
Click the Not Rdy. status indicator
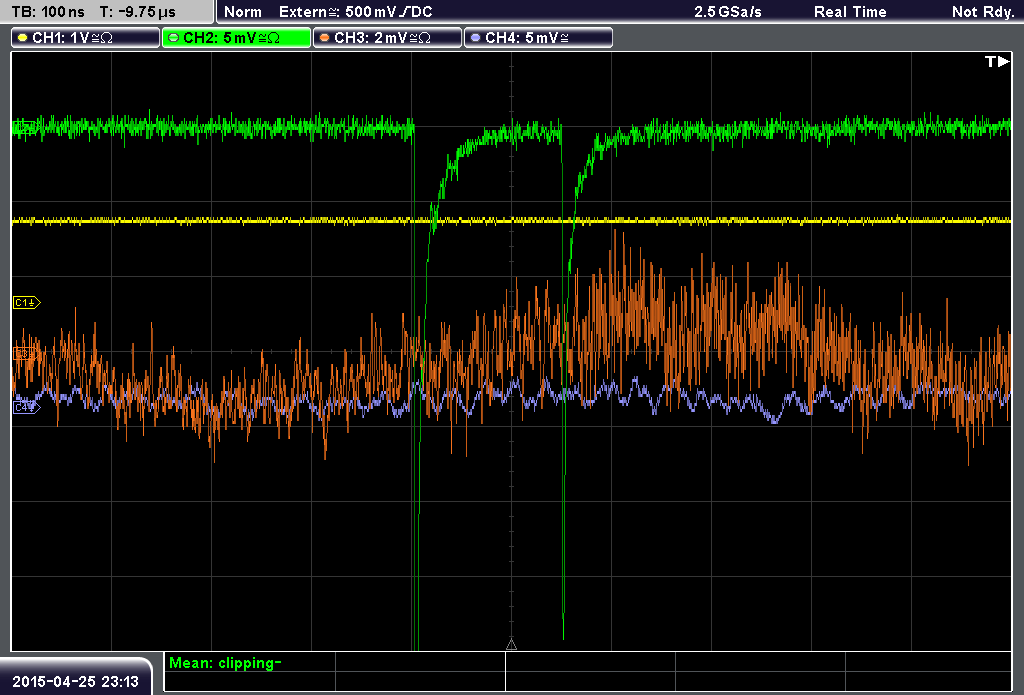tap(983, 12)
